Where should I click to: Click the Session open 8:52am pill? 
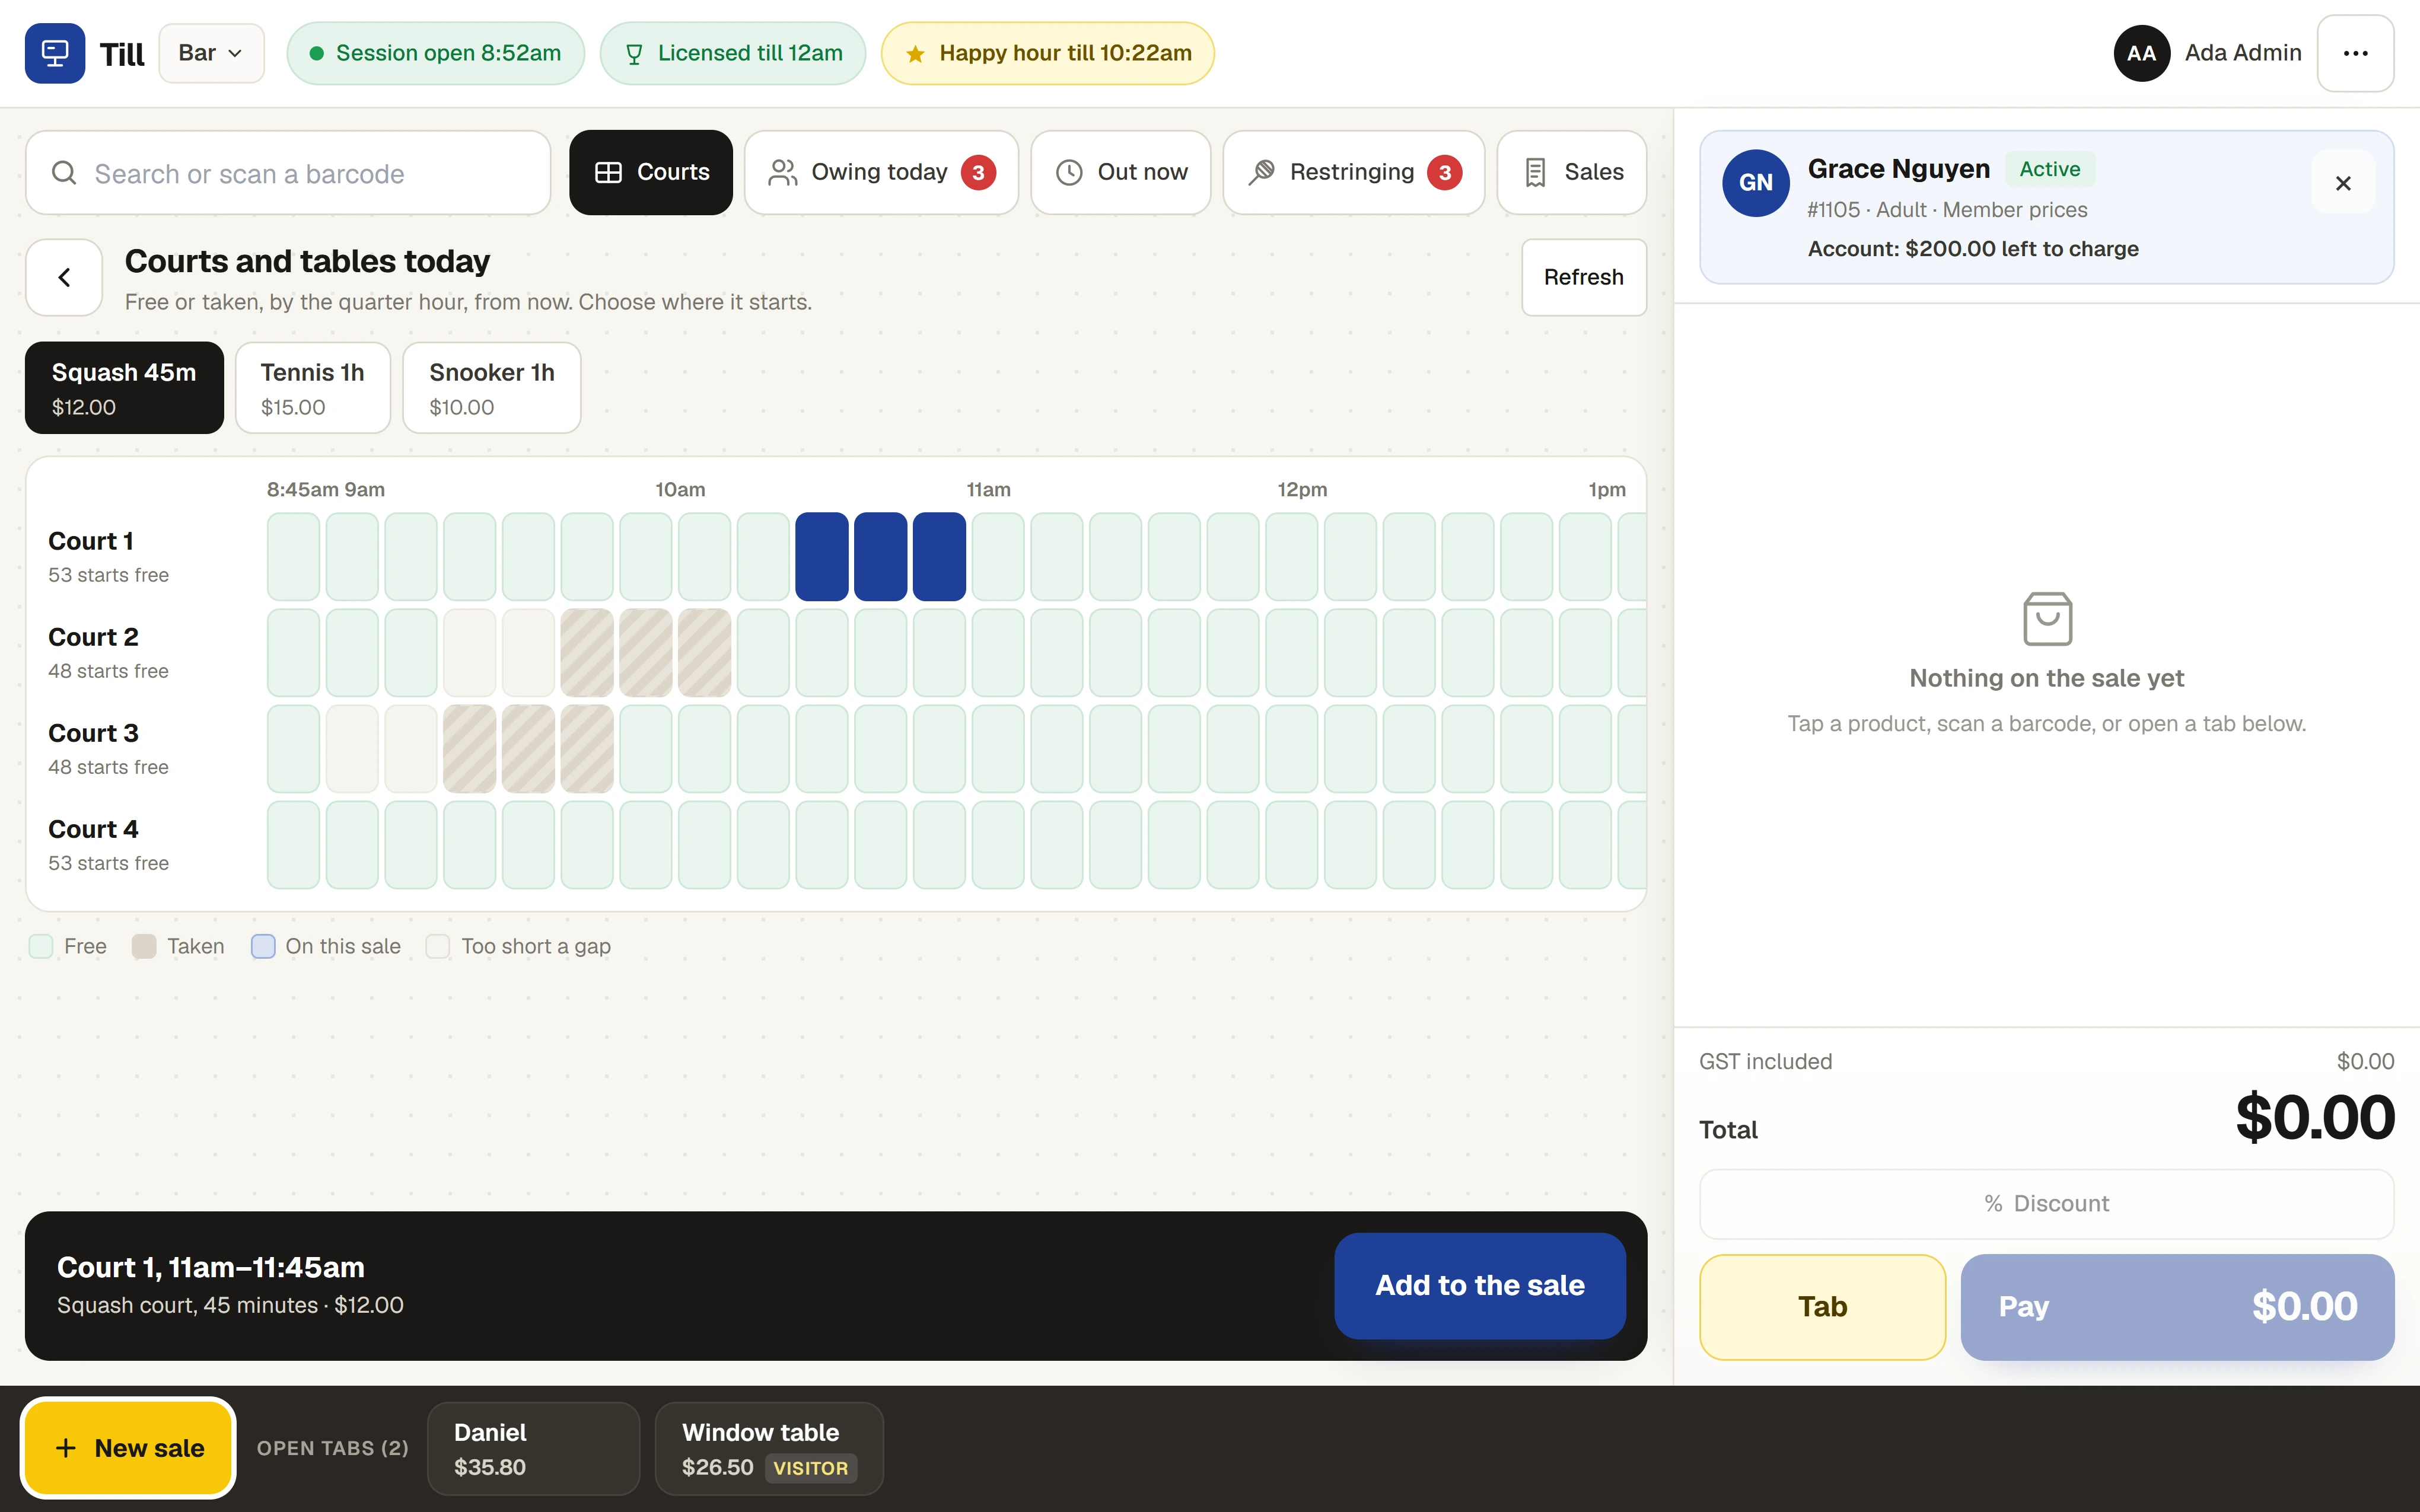(435, 53)
